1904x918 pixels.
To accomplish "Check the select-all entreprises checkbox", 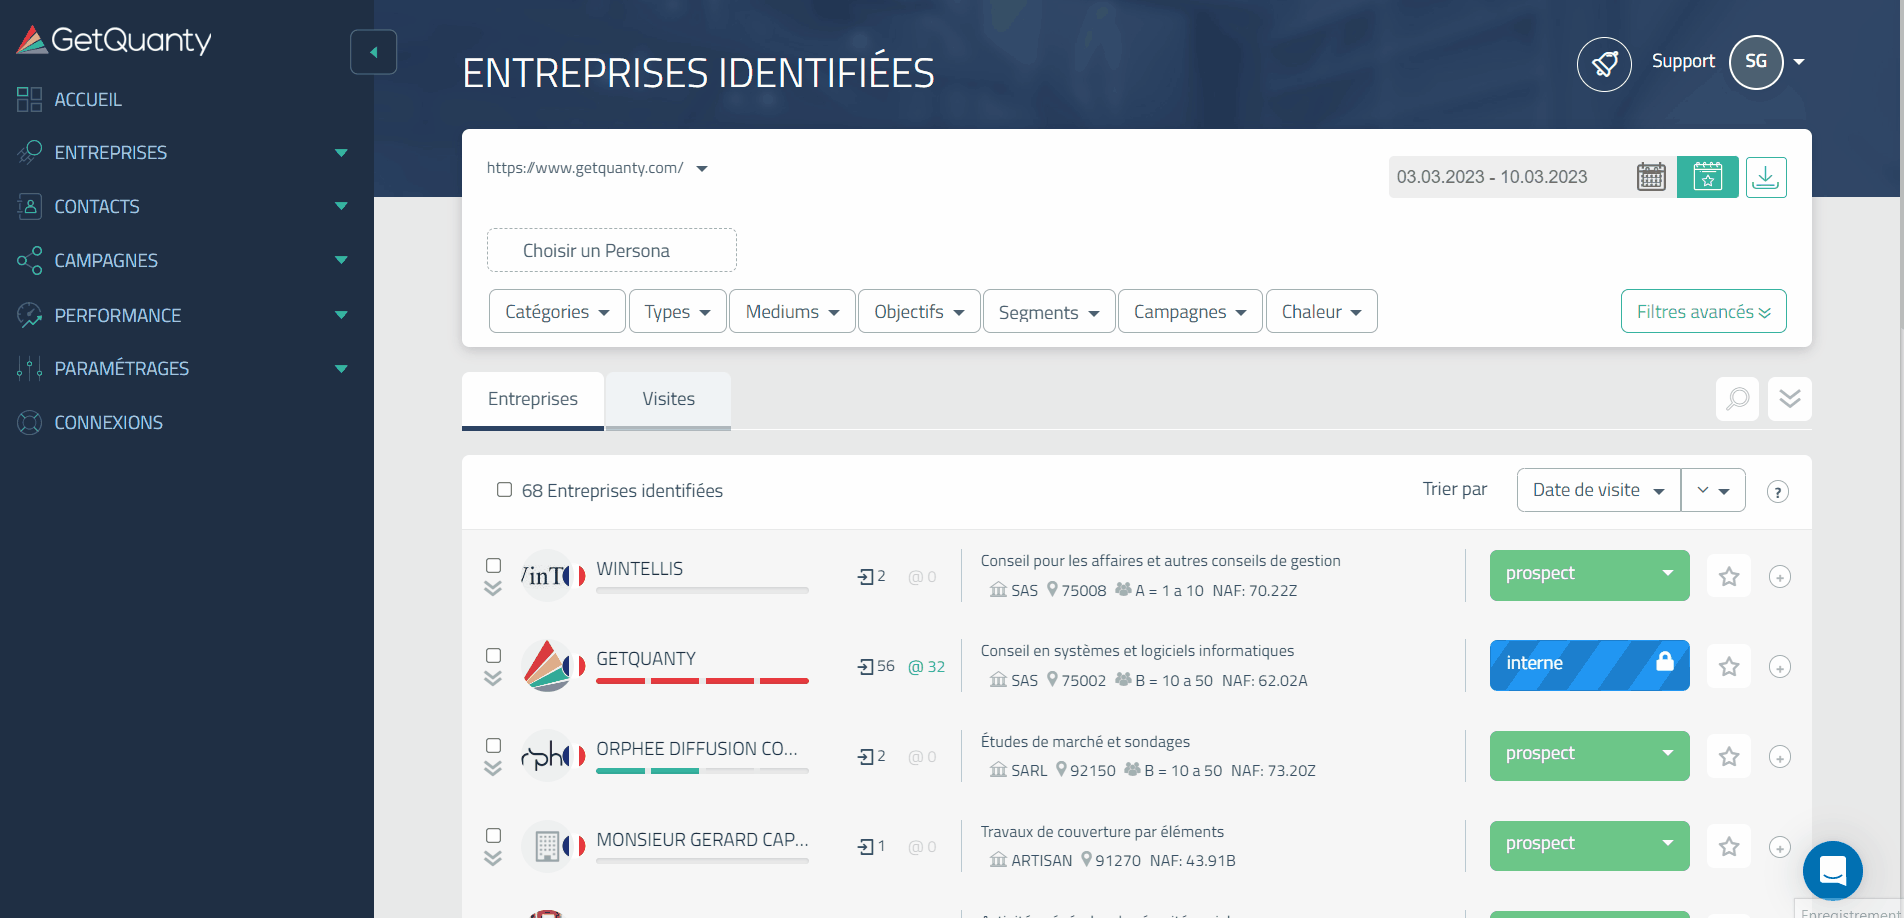I will click(504, 490).
